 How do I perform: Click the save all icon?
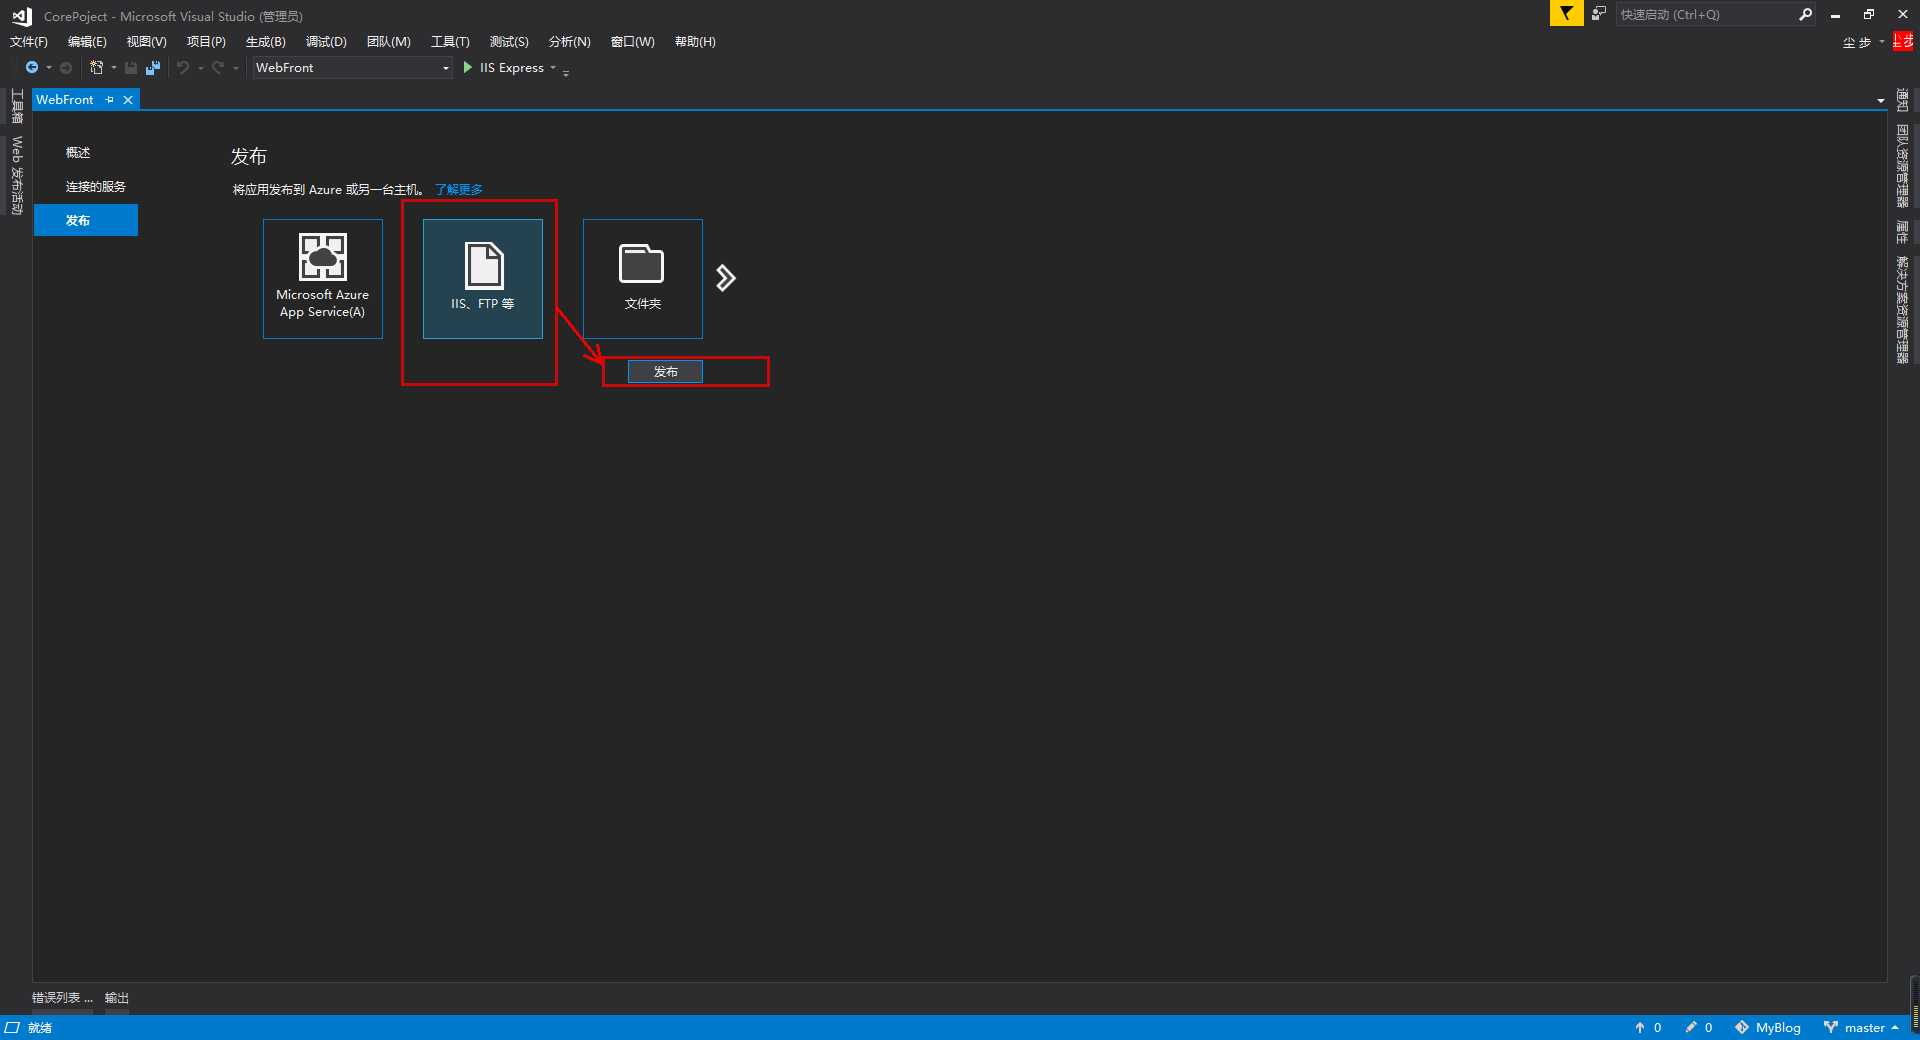pos(153,68)
